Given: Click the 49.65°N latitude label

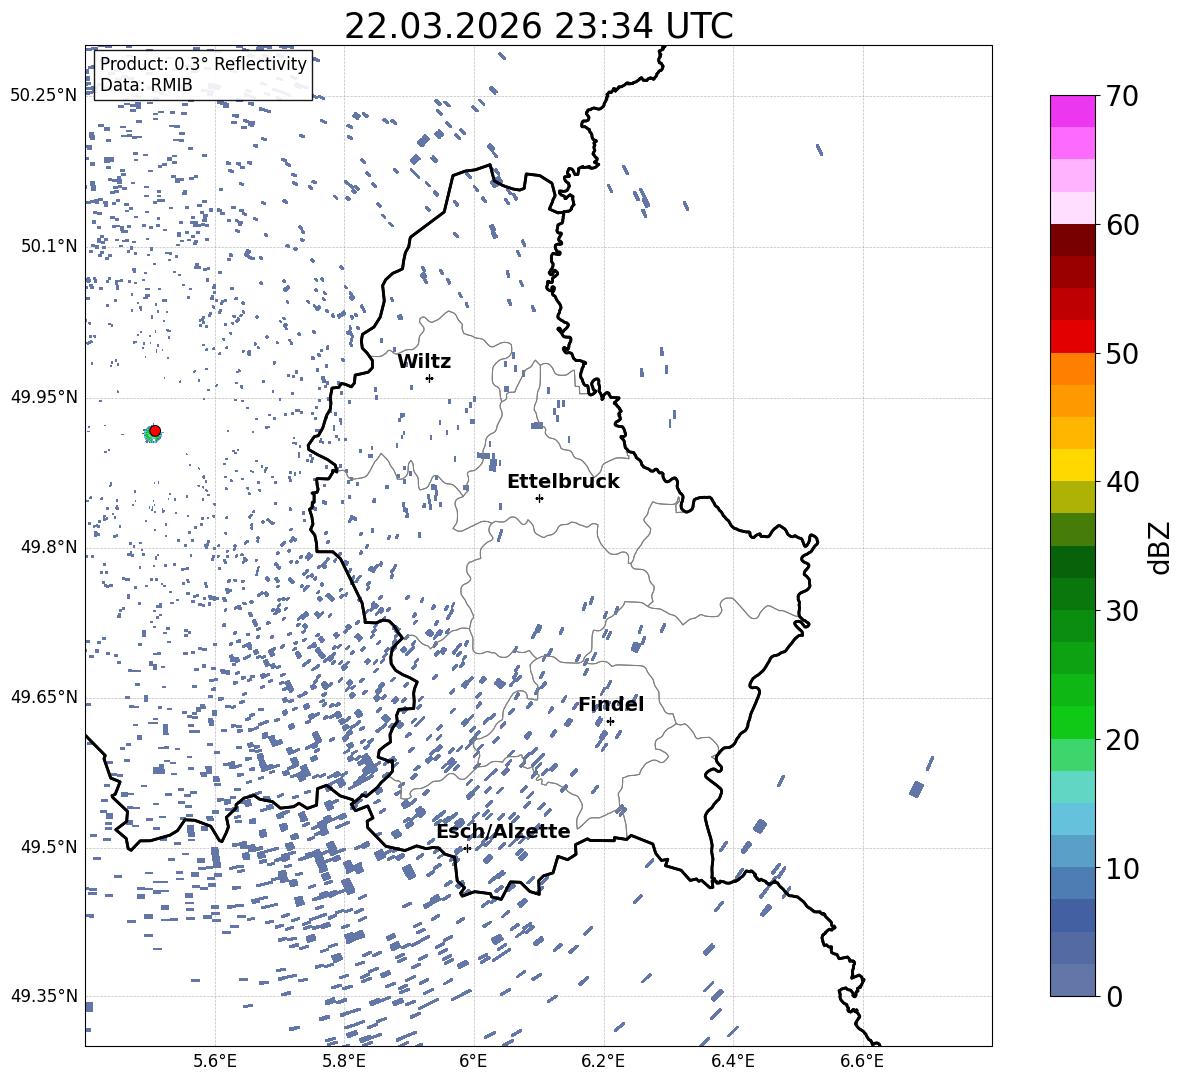Looking at the screenshot, I should [x=44, y=697].
